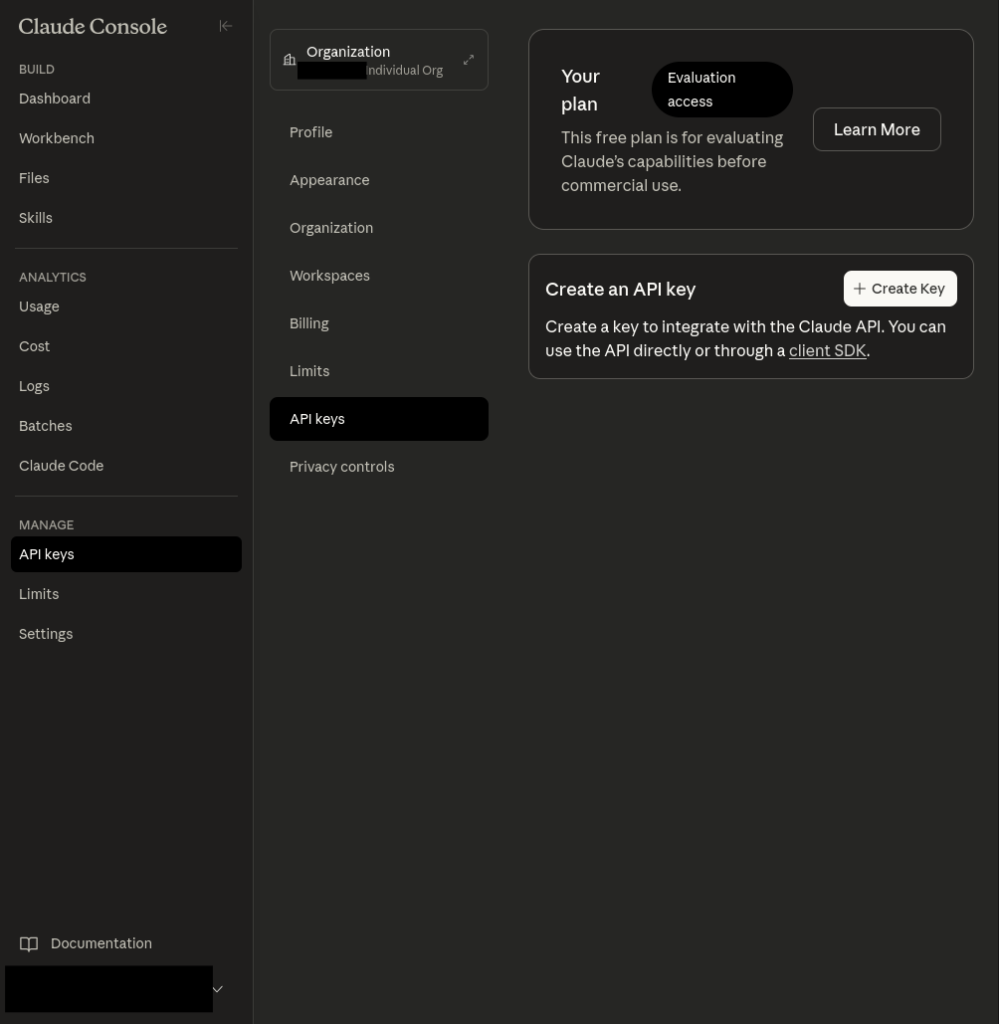Open the Files section
The height and width of the screenshot is (1024, 999).
pos(34,178)
